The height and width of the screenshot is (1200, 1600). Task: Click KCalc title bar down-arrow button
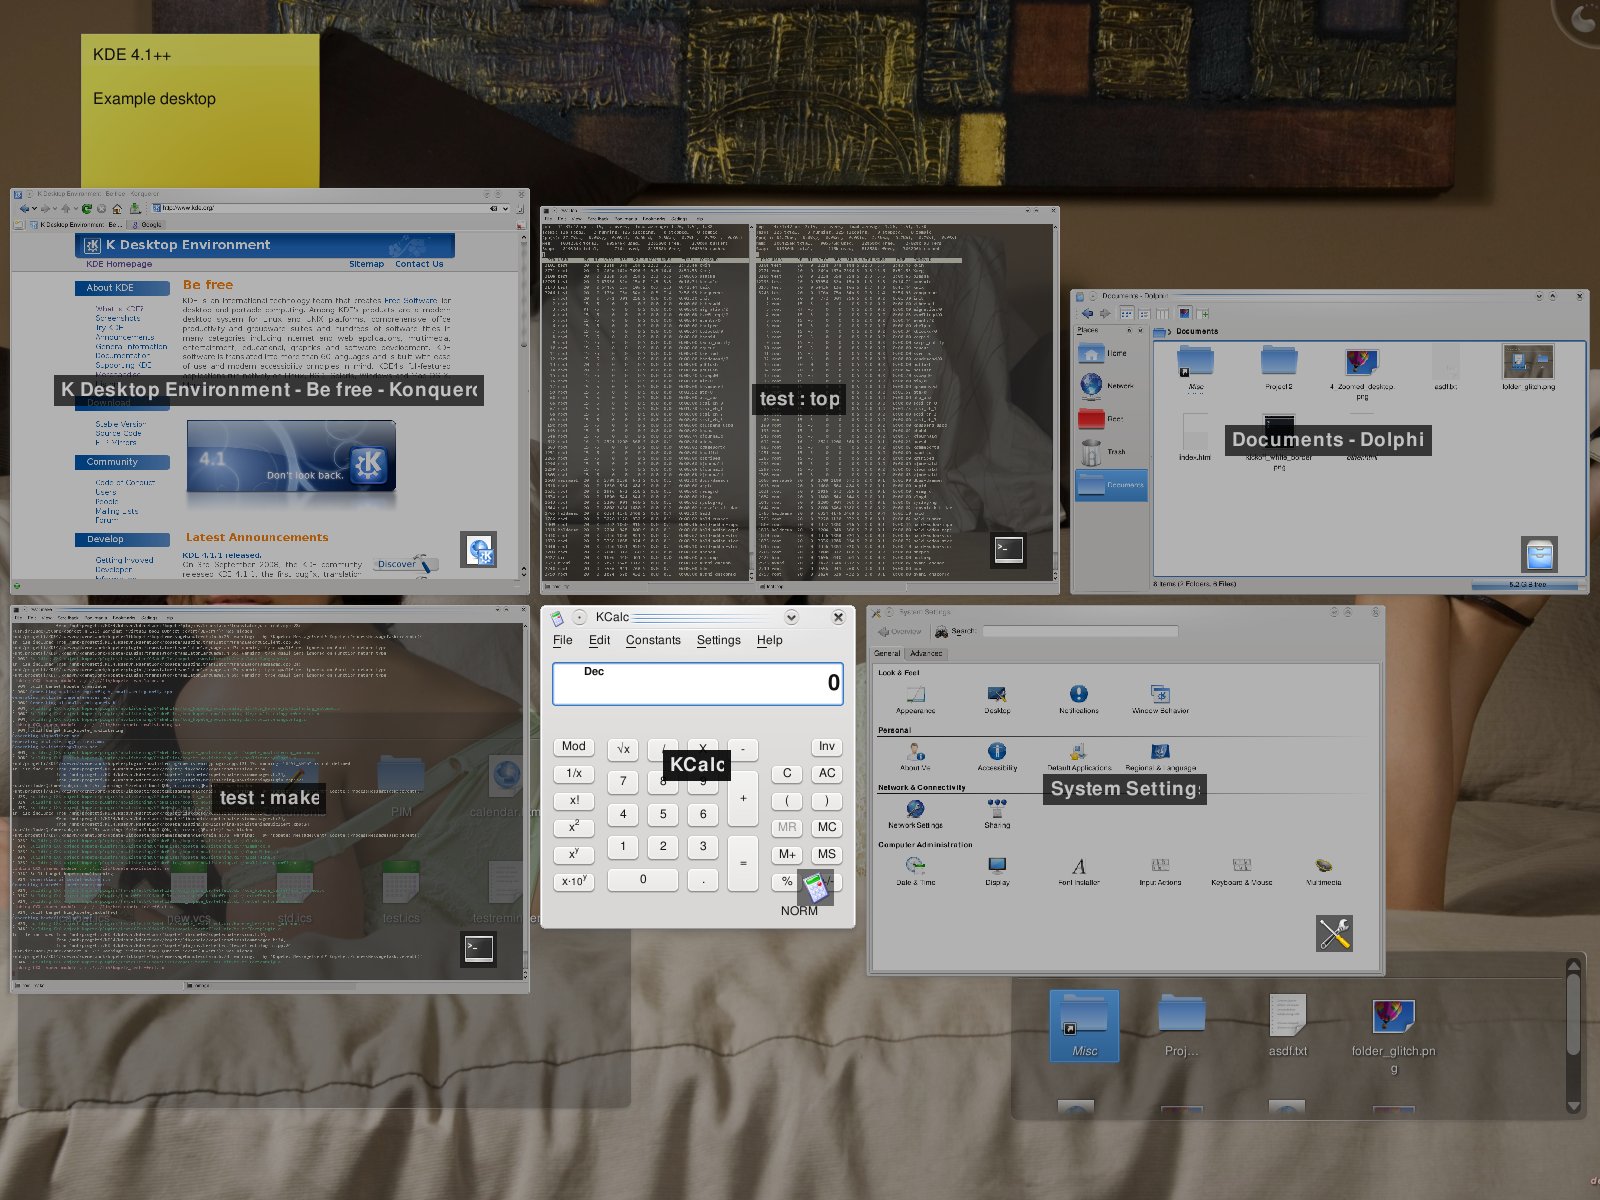pos(791,617)
